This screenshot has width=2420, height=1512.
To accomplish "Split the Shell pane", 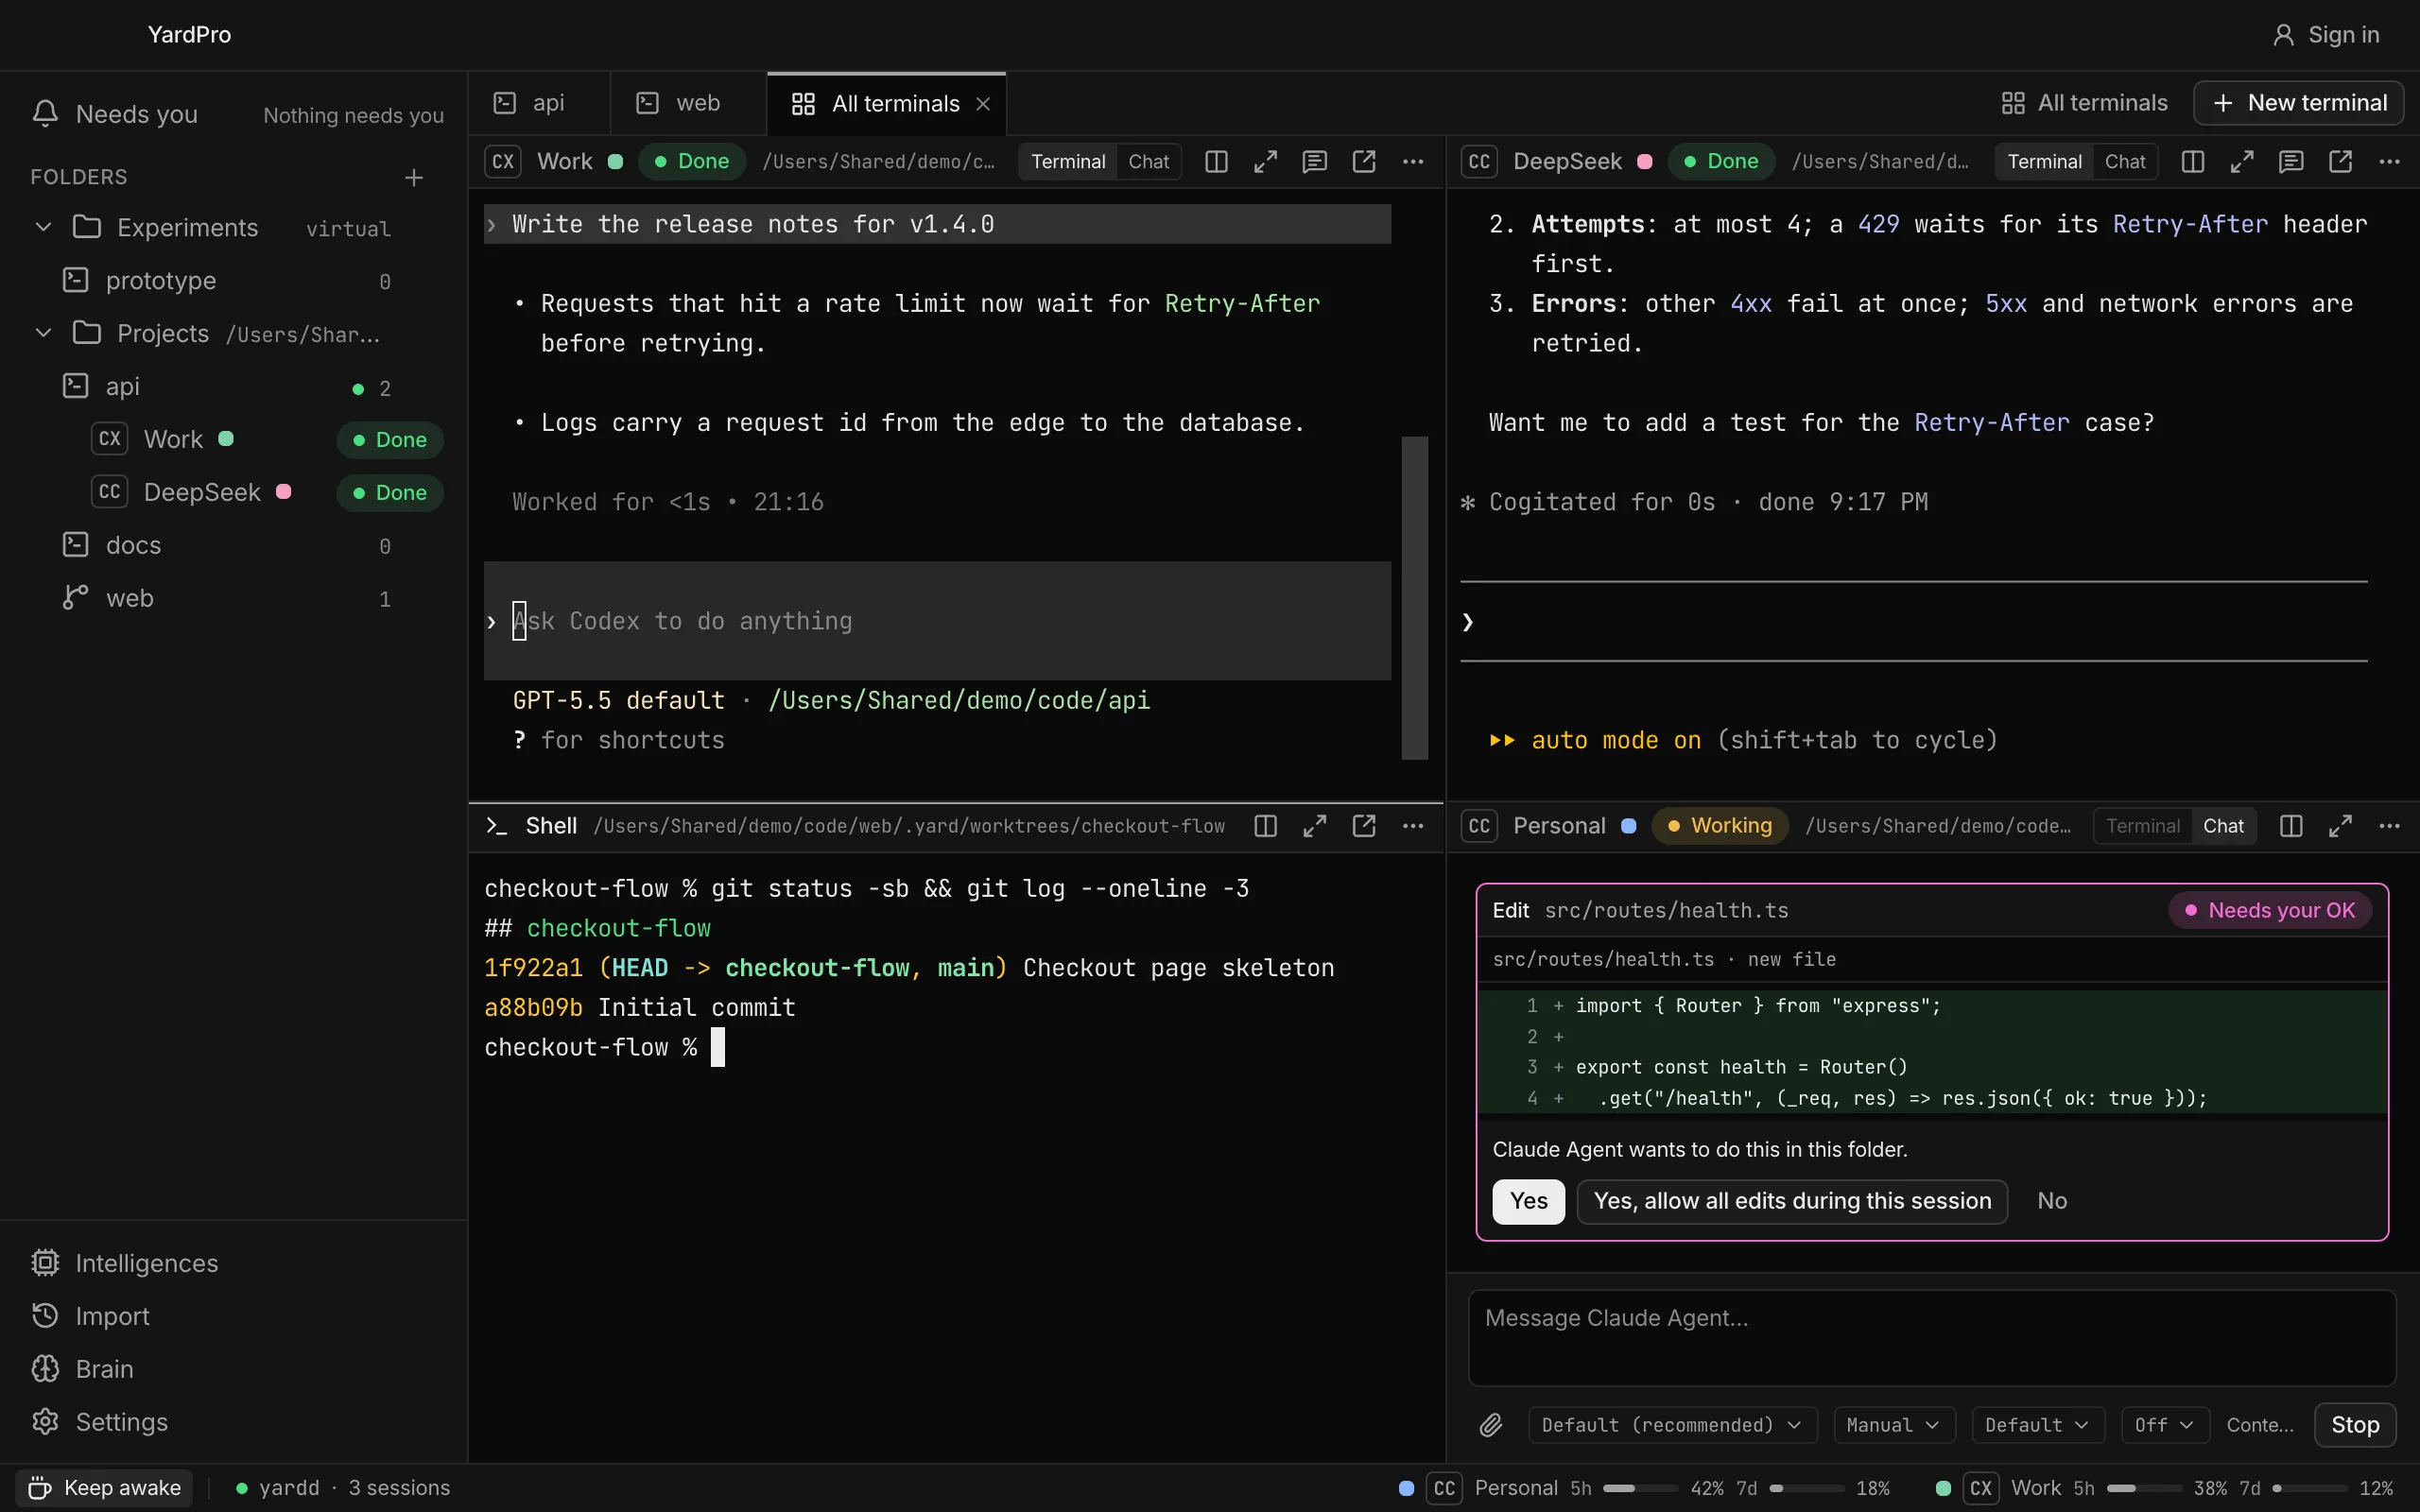I will point(1265,826).
